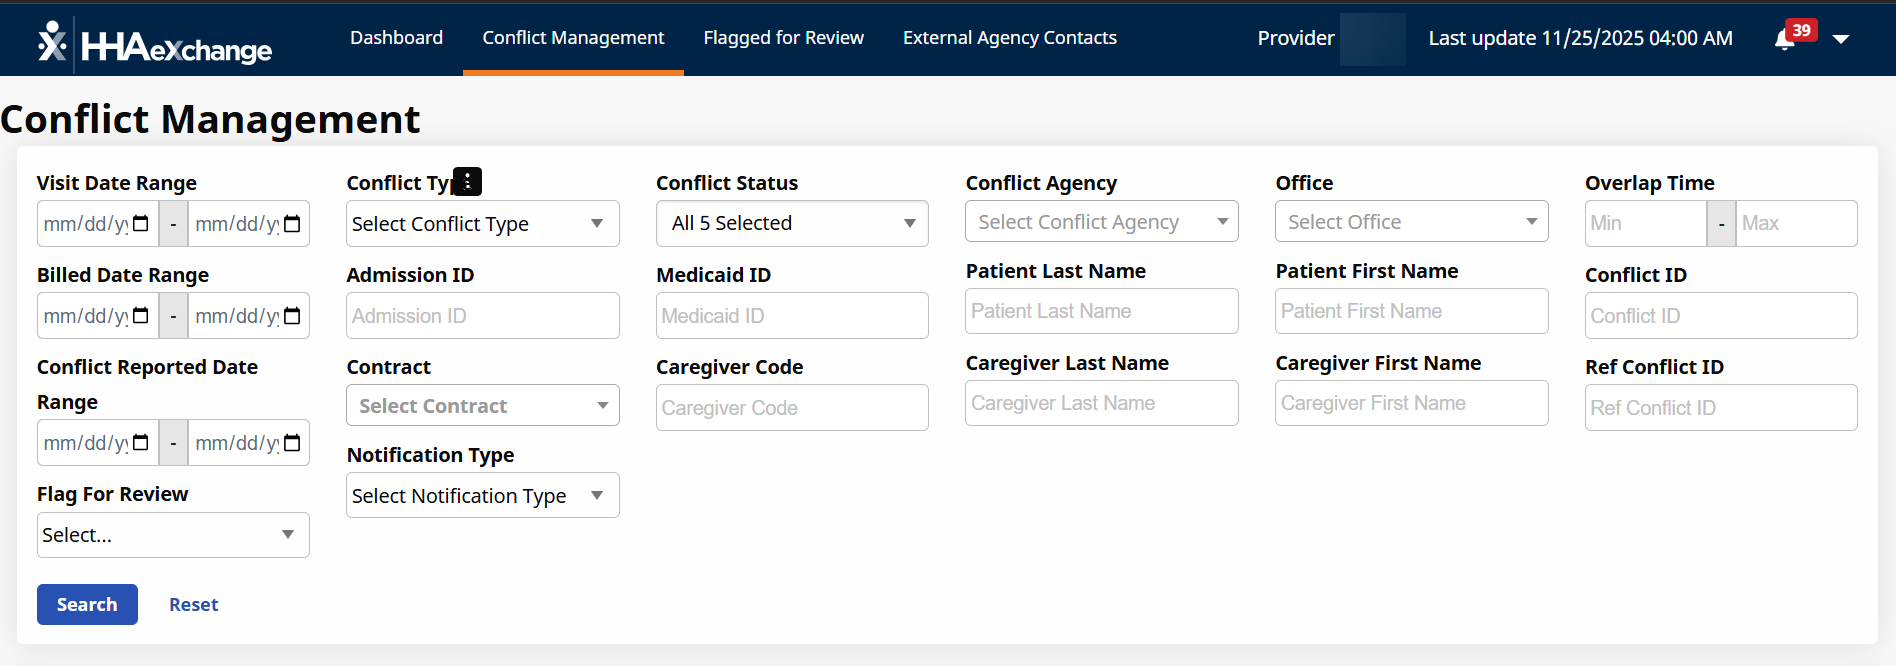Expand the Select Conflict Type dropdown
This screenshot has height=666, width=1896.
tap(482, 224)
